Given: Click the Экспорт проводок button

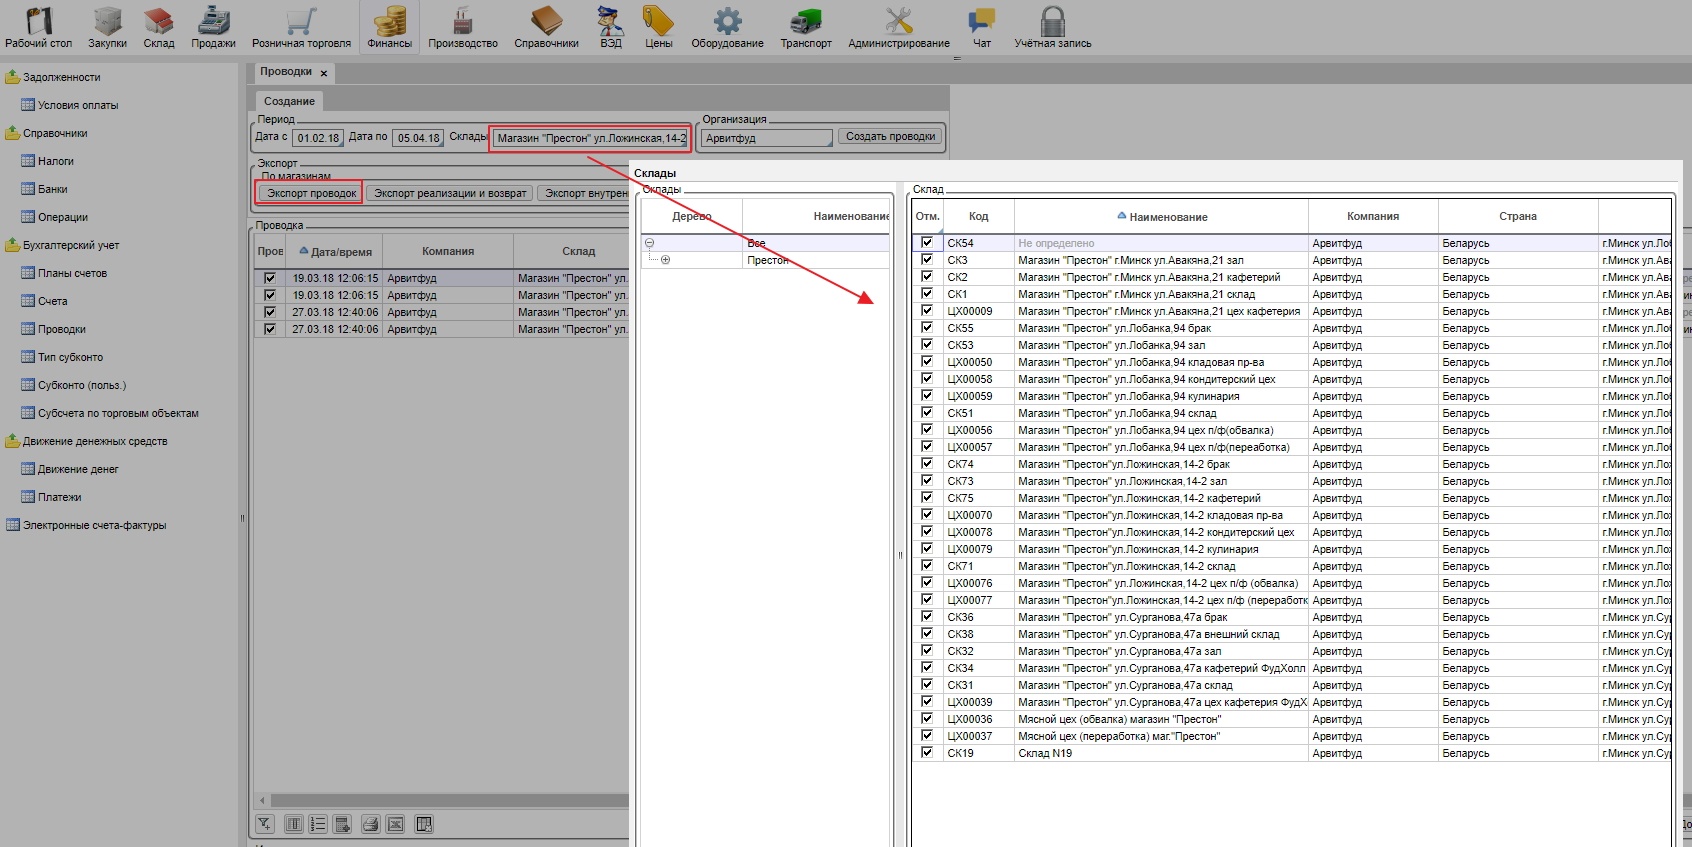Looking at the screenshot, I should [x=311, y=193].
